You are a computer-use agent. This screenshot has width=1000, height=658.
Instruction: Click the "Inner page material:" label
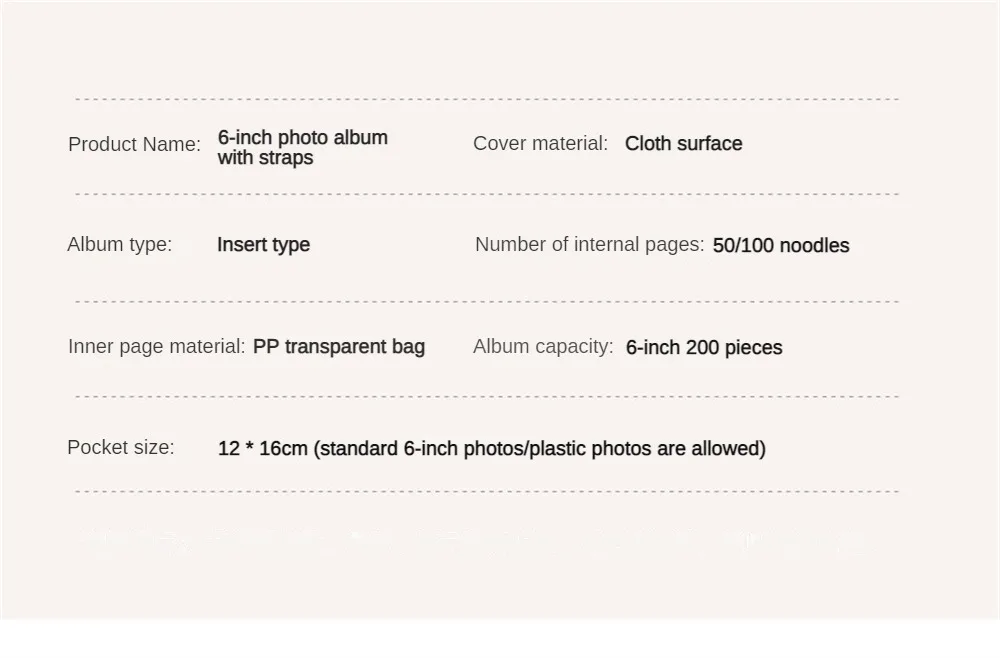coord(156,346)
